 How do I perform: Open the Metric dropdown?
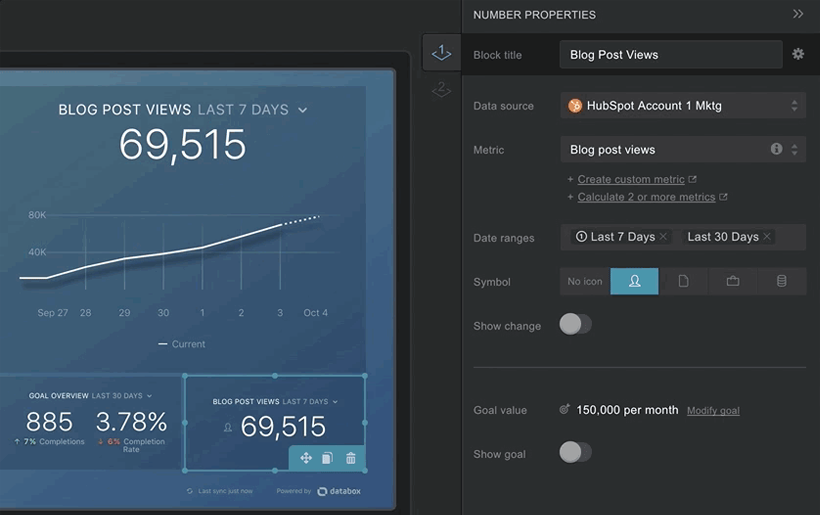(x=683, y=150)
